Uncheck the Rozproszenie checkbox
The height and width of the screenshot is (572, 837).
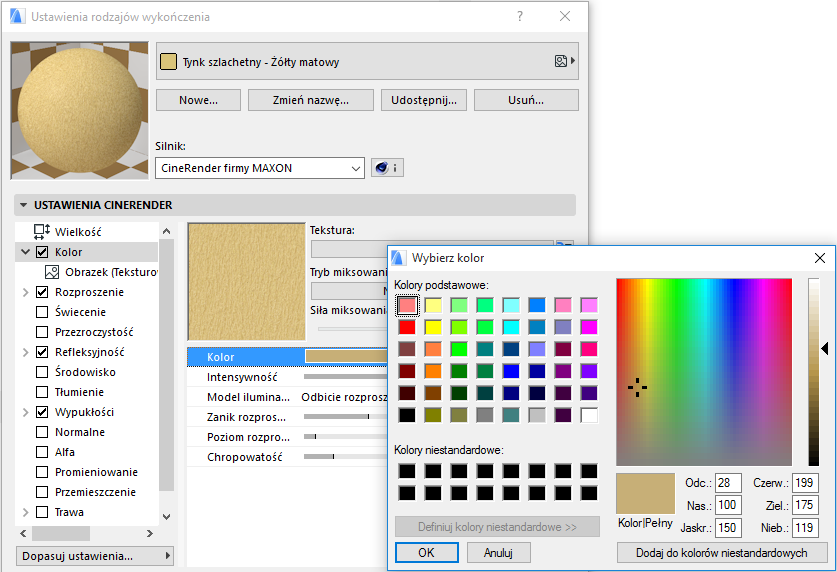tap(42, 292)
